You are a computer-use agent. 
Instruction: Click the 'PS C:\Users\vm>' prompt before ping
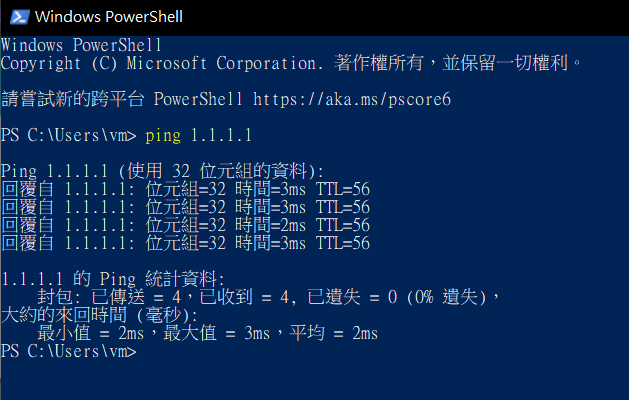pos(68,135)
